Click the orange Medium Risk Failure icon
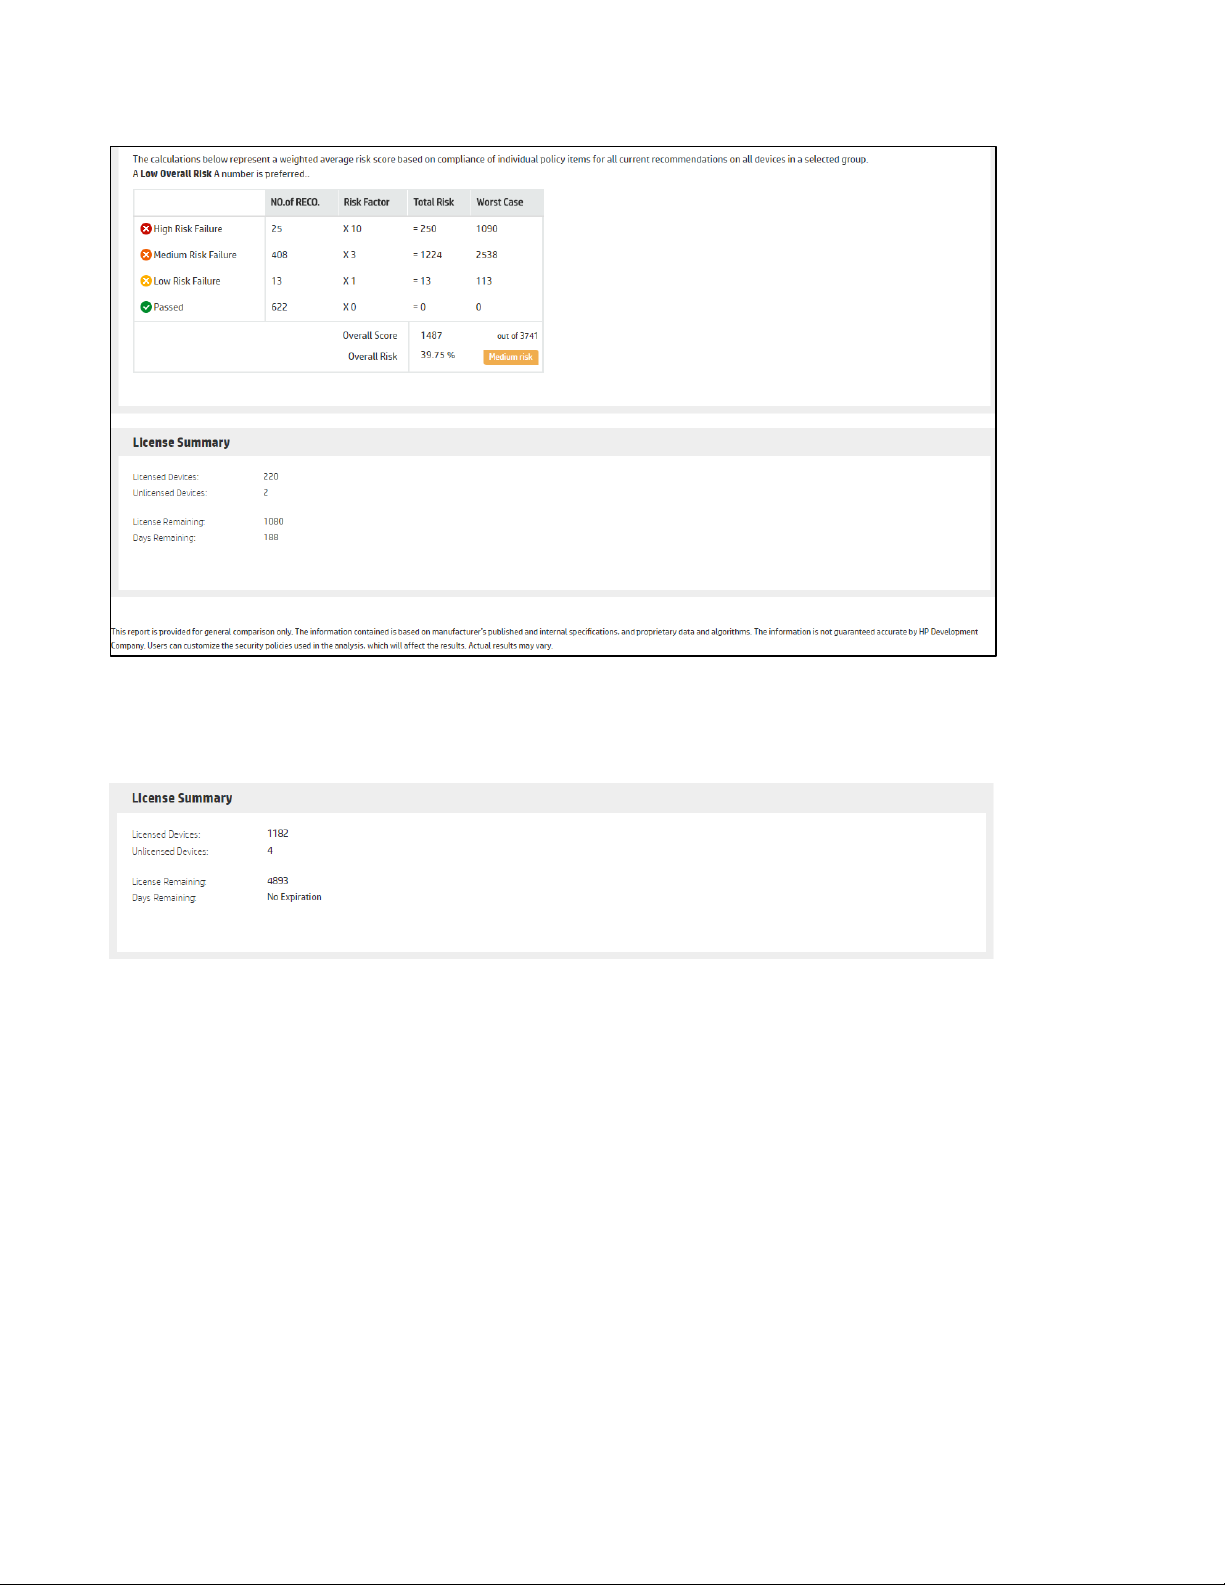 [146, 255]
